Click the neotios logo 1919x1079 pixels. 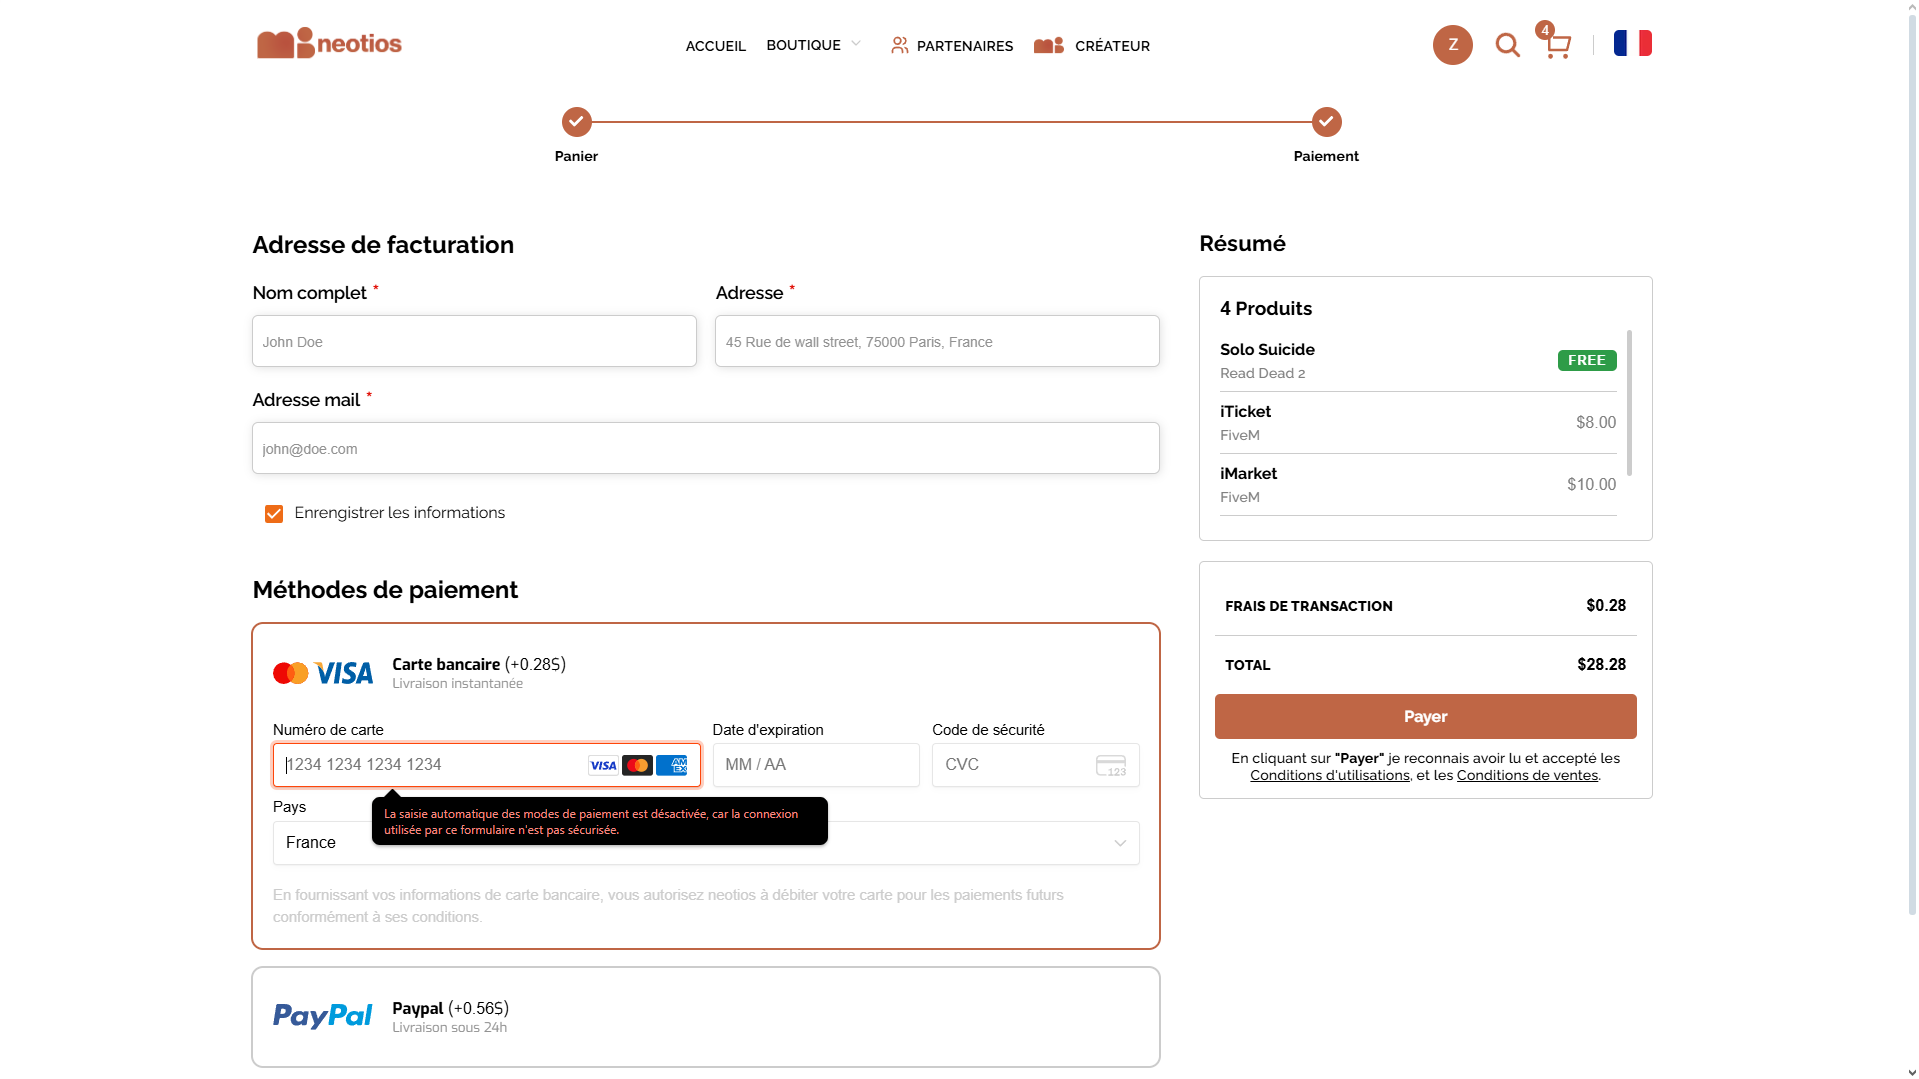pyautogui.click(x=329, y=44)
